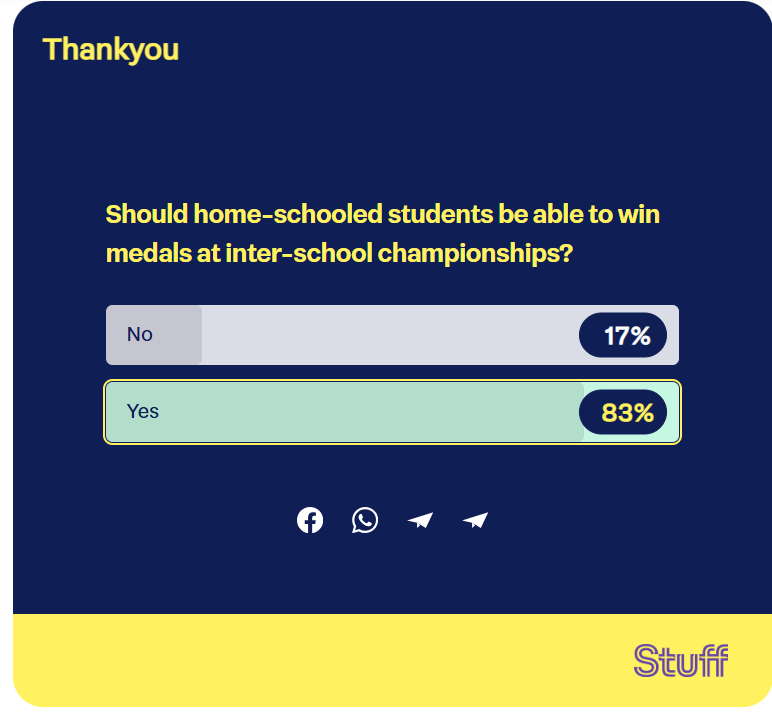The width and height of the screenshot is (772, 713).
Task: Click the unfilled grey area of No bar
Action: pyautogui.click(x=390, y=335)
